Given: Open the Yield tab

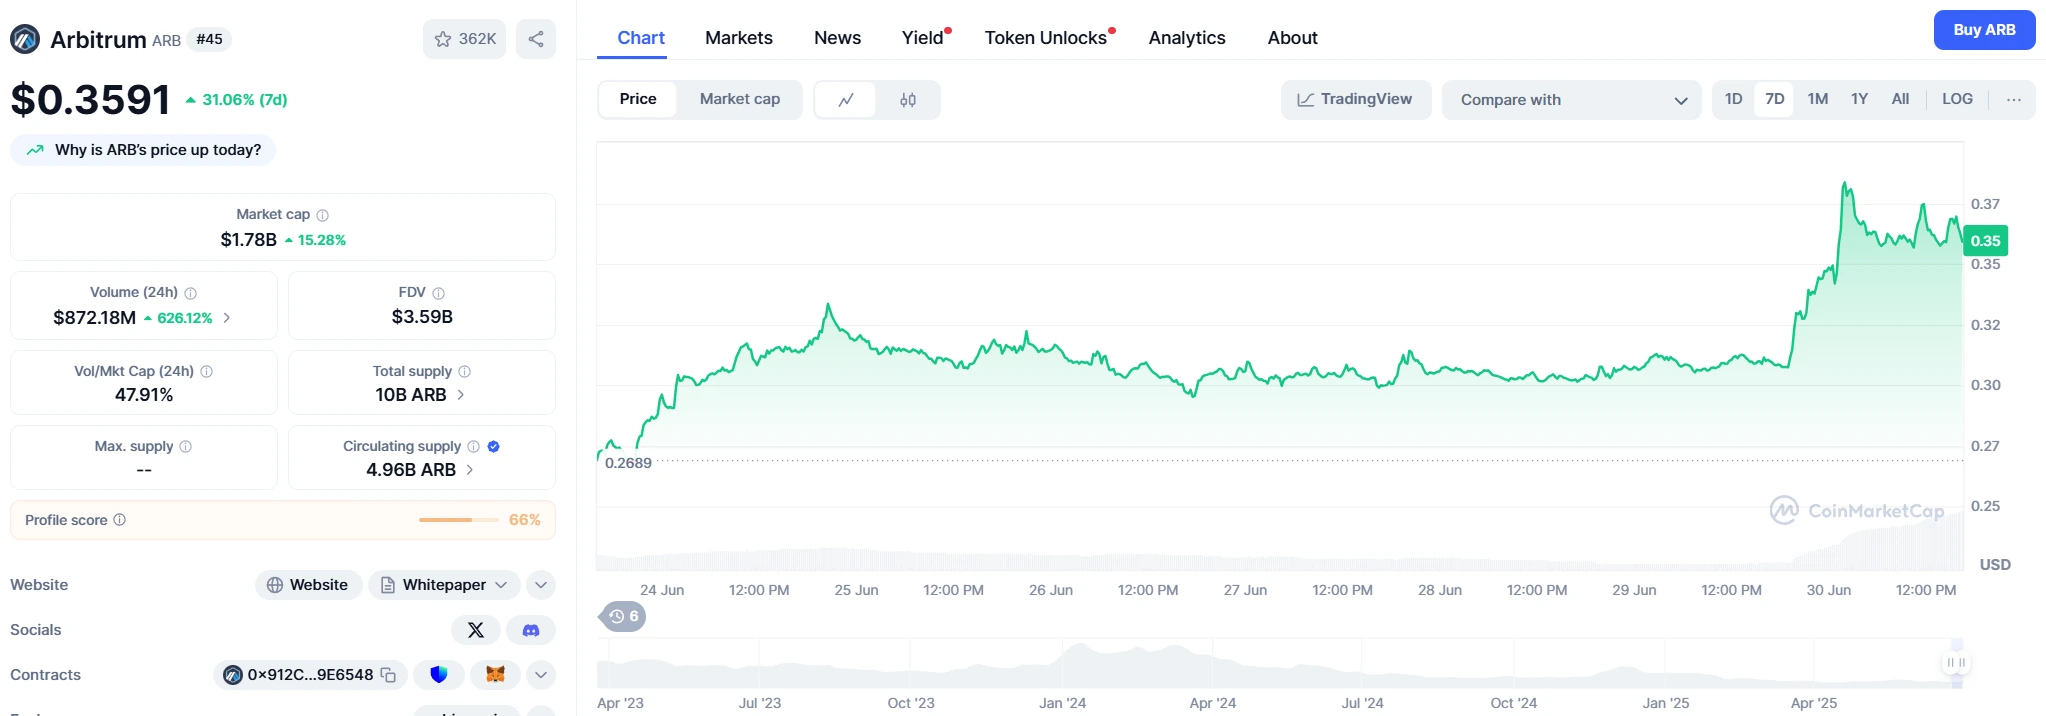Looking at the screenshot, I should (924, 38).
